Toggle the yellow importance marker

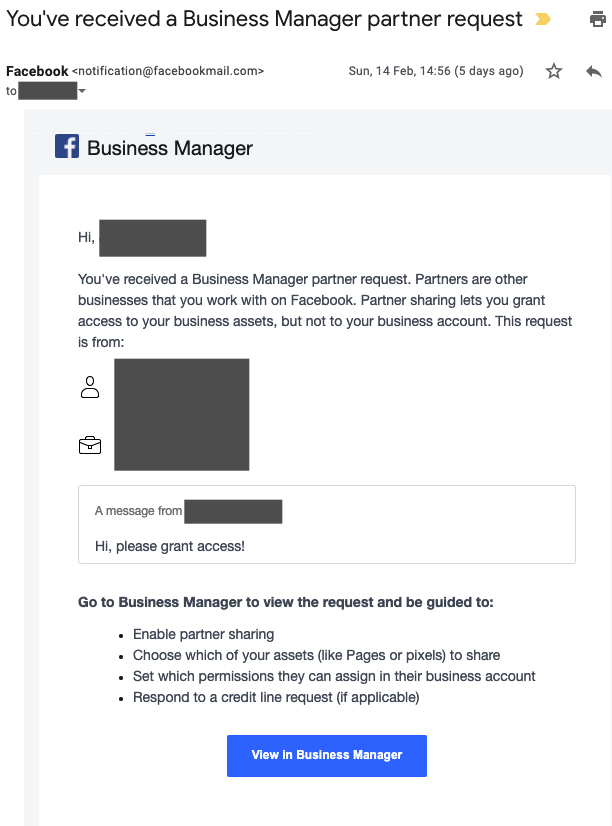tap(542, 19)
